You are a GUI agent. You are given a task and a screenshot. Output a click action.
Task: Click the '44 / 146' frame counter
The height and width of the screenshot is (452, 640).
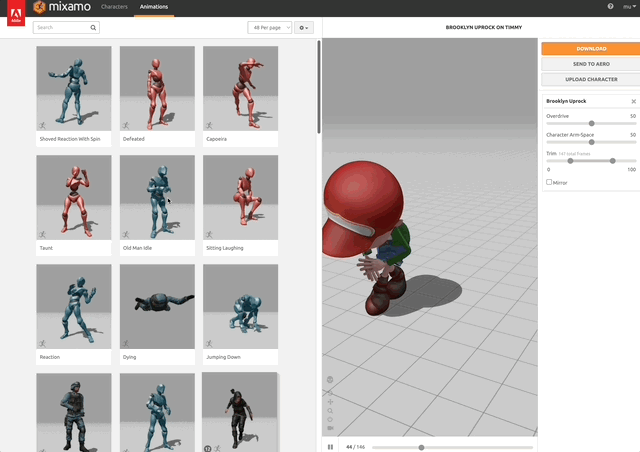(356, 447)
